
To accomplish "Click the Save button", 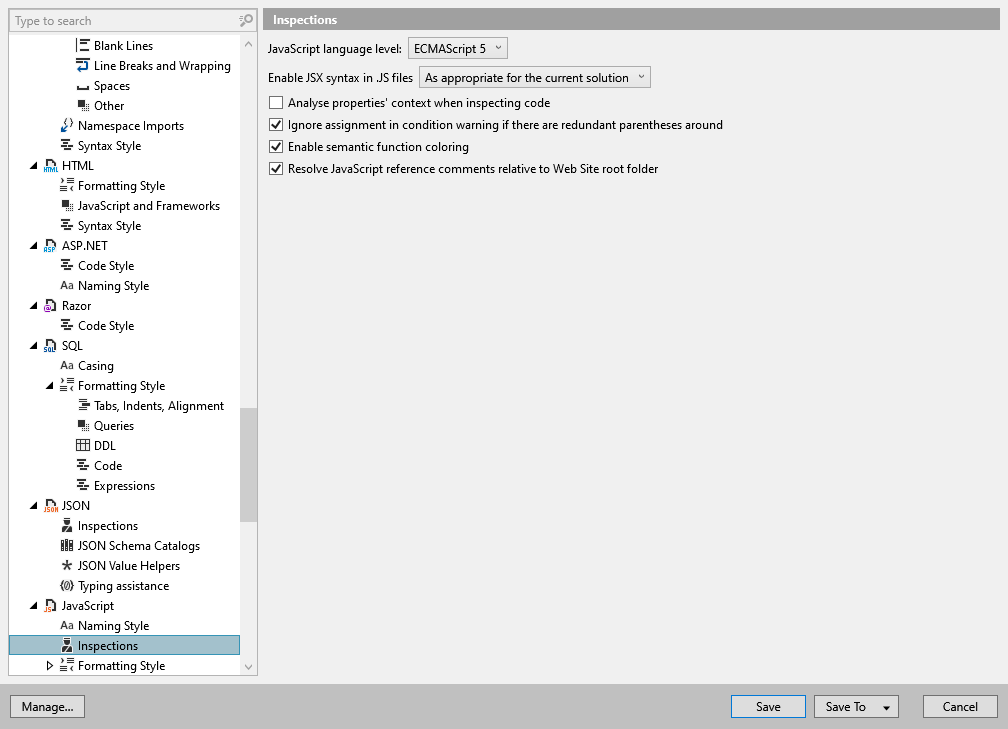I will (x=768, y=706).
